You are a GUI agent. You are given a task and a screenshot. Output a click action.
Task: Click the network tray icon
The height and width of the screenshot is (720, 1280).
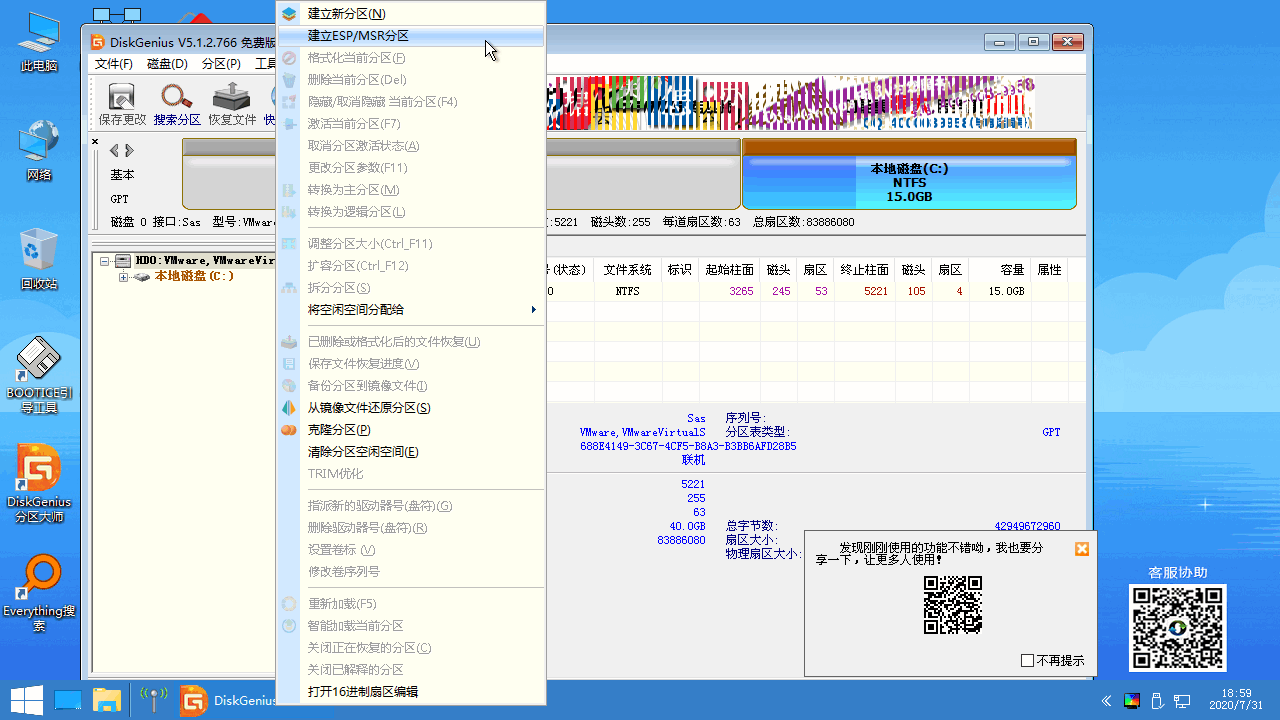click(x=1182, y=700)
